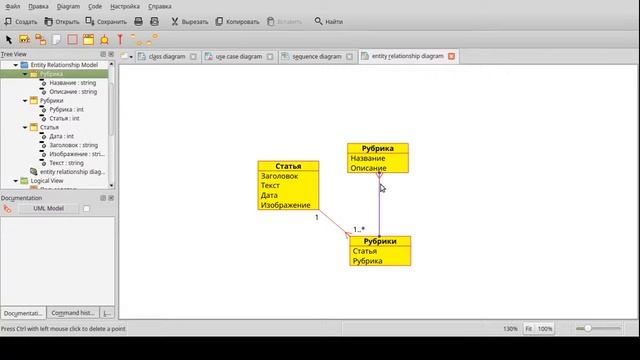
Task: Select Текст : string in tree
Action: [67, 163]
